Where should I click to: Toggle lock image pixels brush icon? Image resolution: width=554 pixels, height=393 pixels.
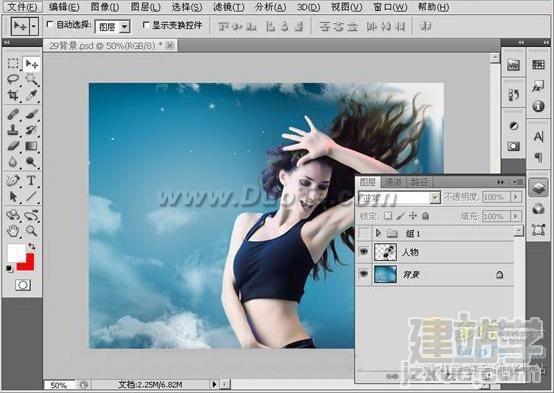pyautogui.click(x=400, y=216)
